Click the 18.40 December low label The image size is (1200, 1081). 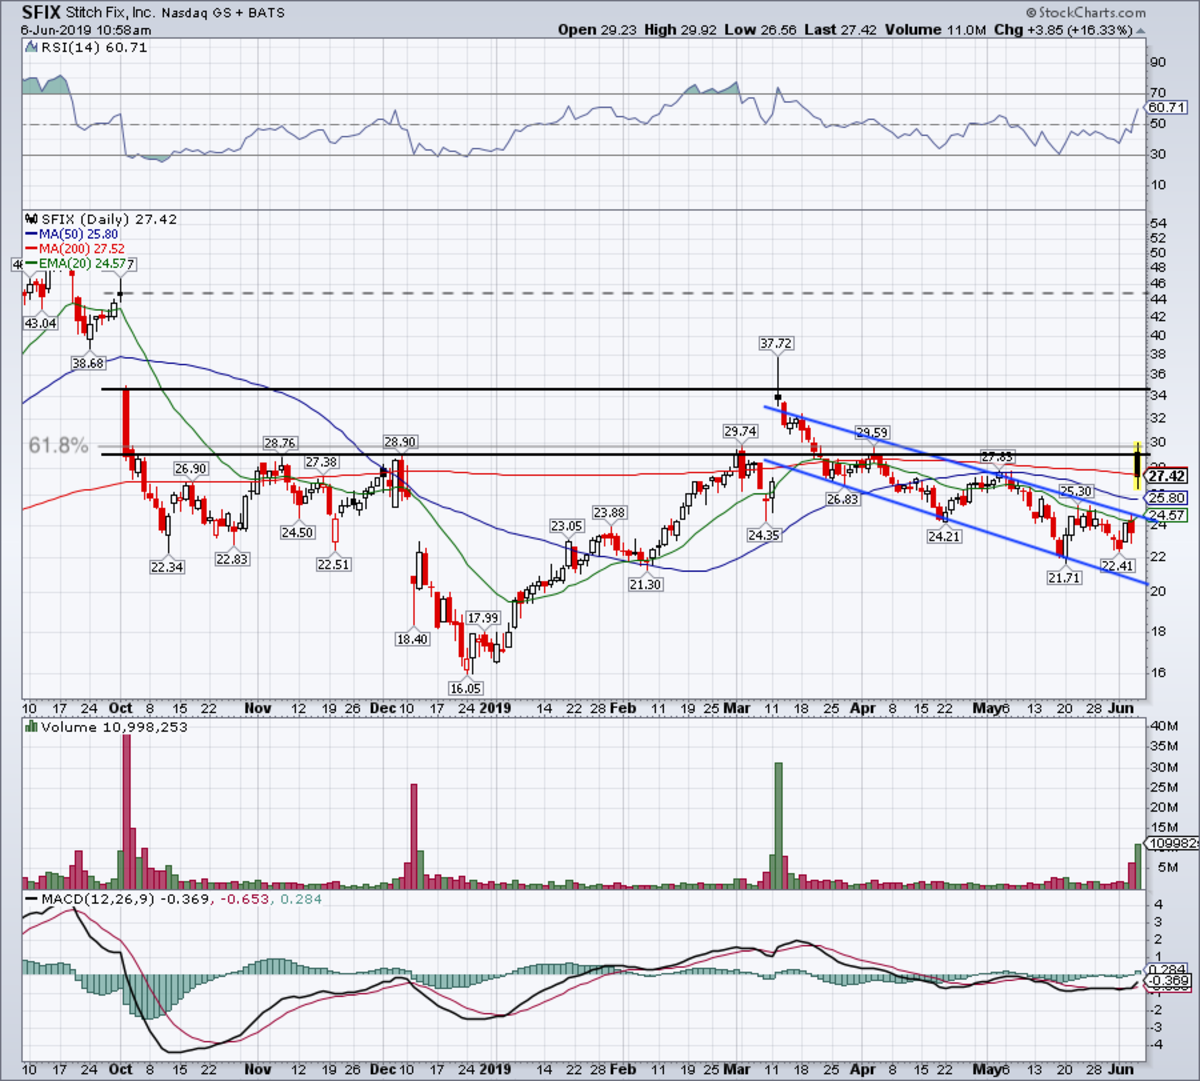[x=412, y=639]
